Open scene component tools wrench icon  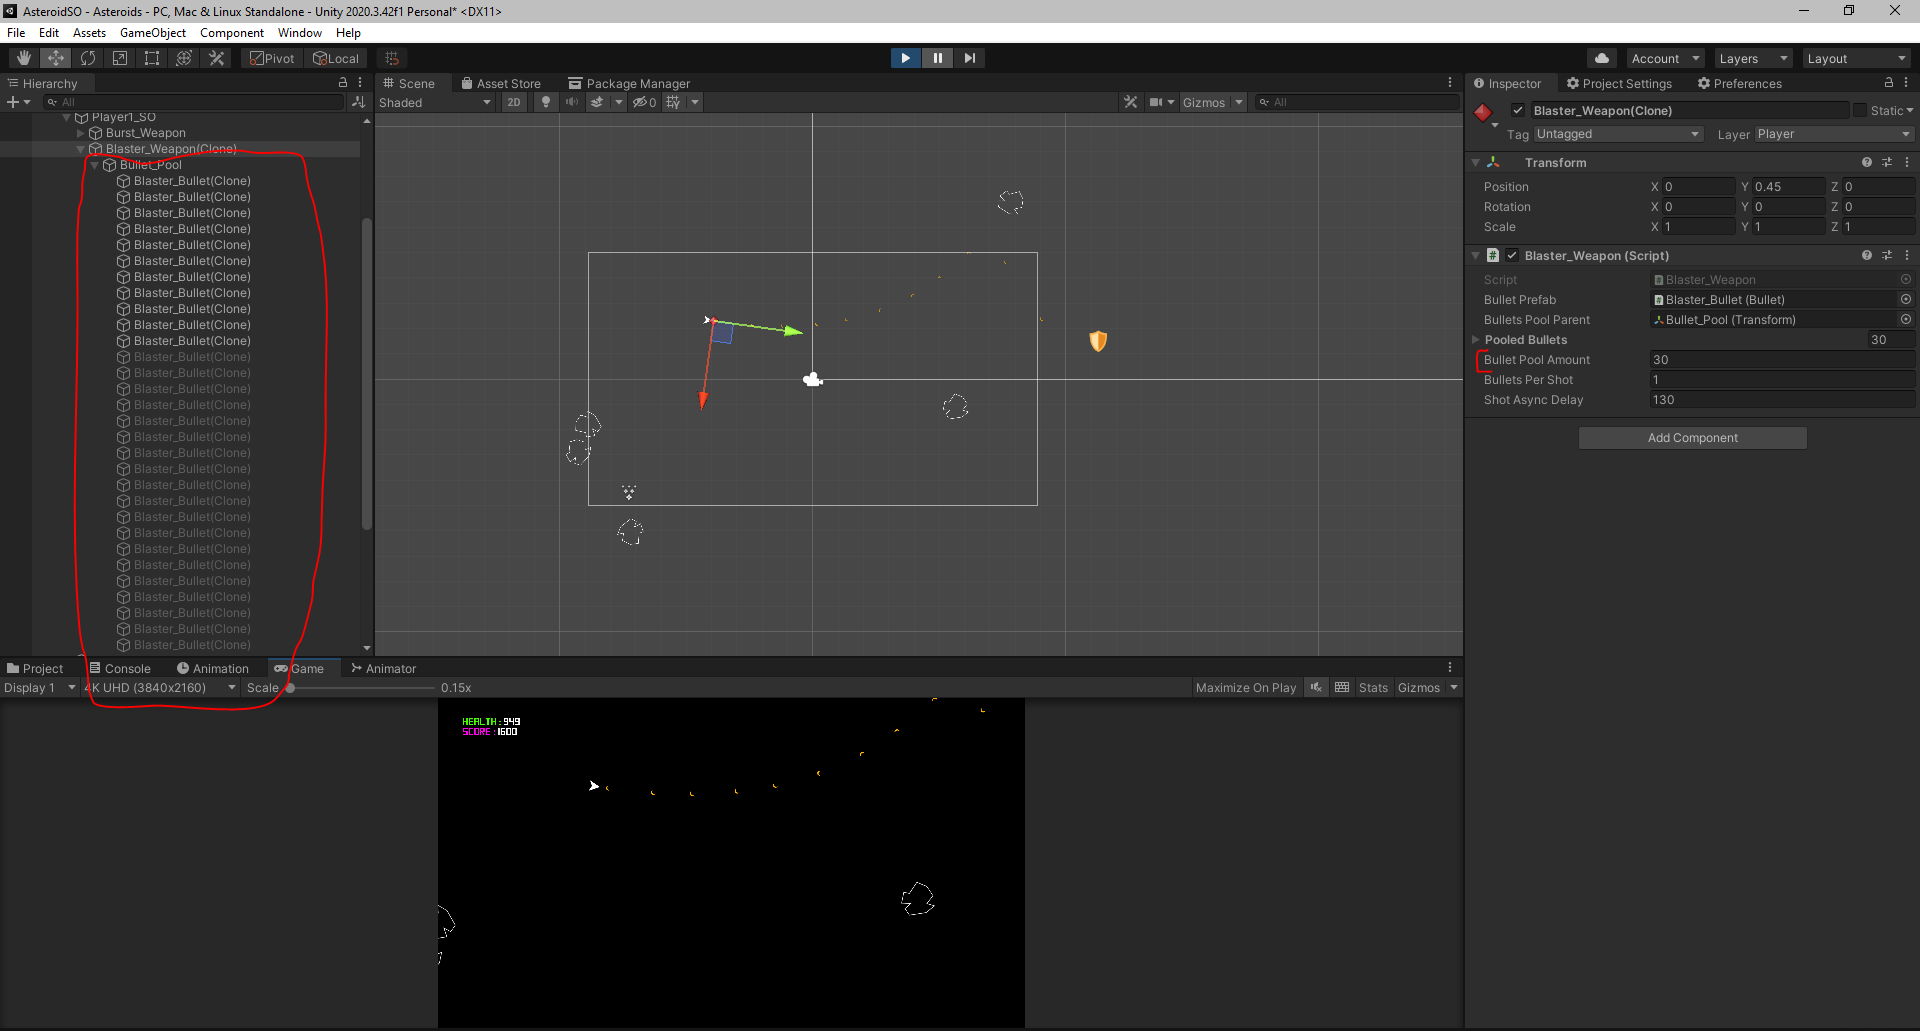[x=1130, y=102]
